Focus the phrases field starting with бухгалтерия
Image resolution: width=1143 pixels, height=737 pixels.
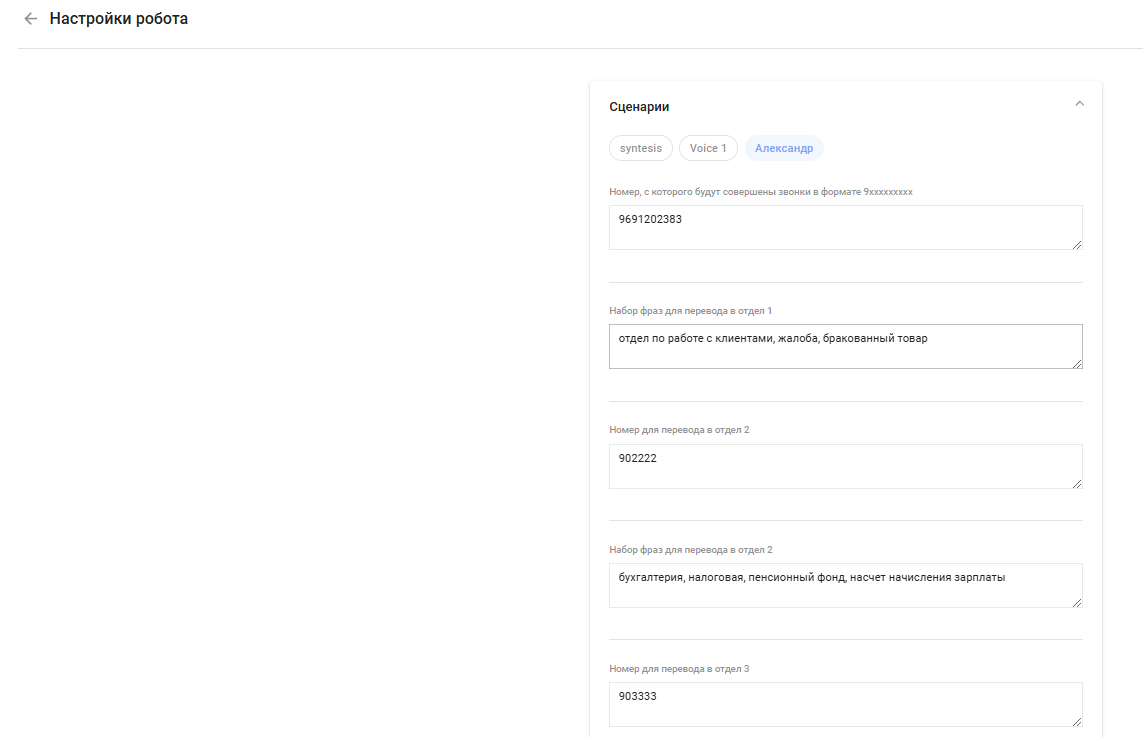point(845,585)
